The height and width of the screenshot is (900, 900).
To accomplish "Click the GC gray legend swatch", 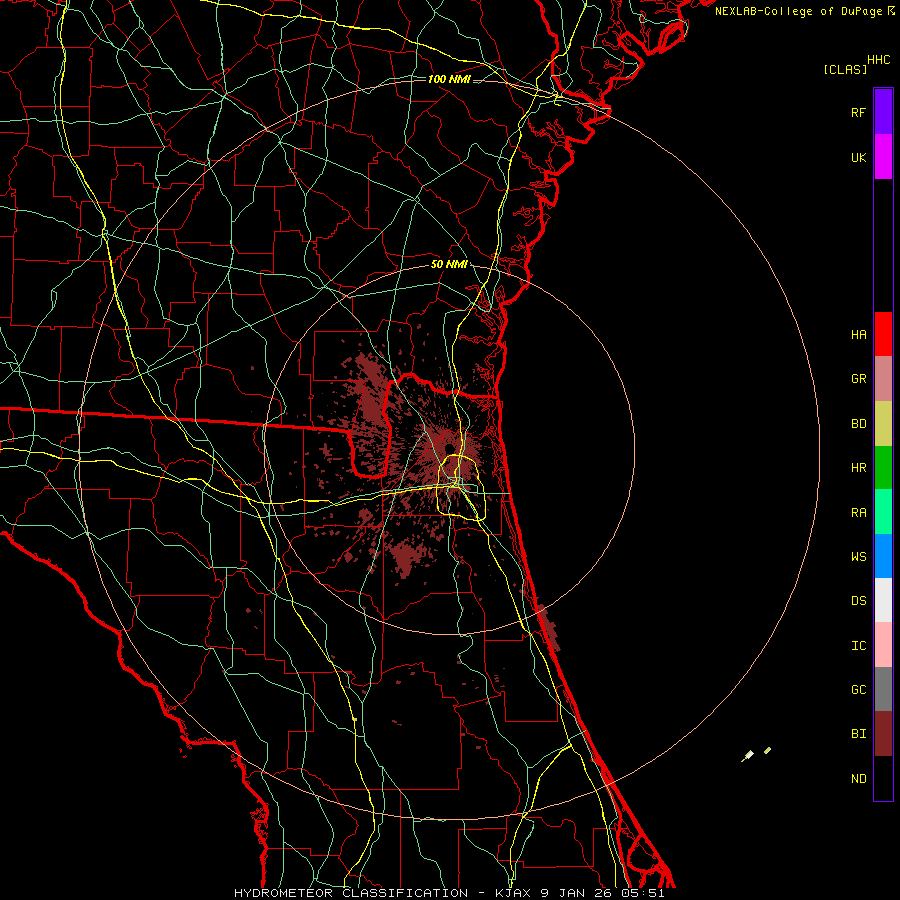I will [x=883, y=689].
